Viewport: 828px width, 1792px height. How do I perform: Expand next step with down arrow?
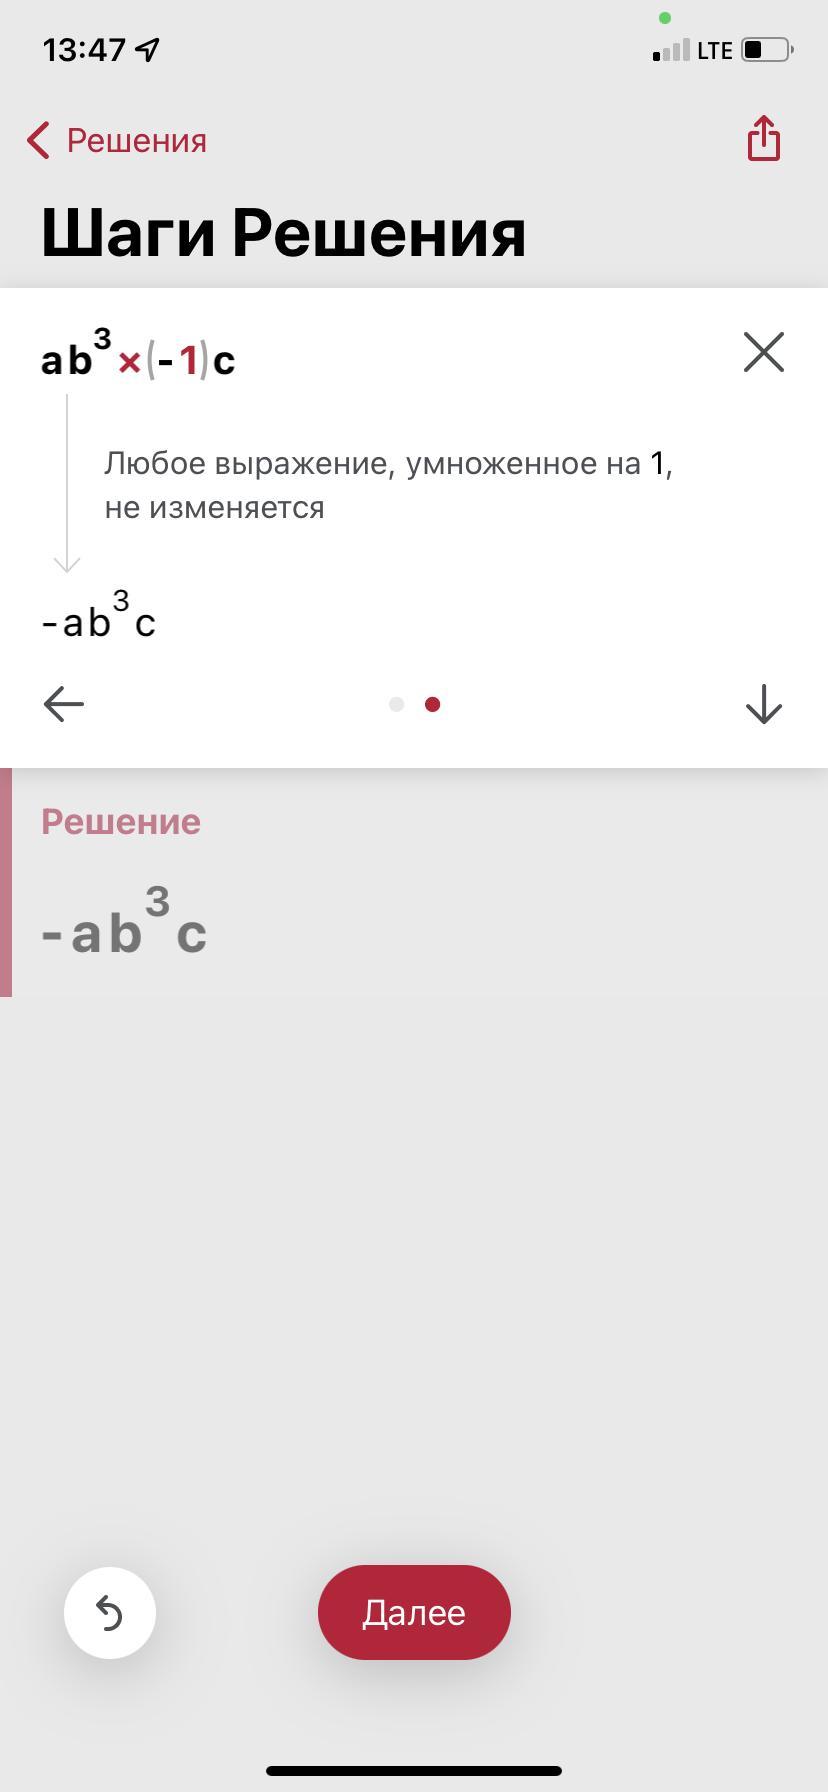[x=764, y=704]
